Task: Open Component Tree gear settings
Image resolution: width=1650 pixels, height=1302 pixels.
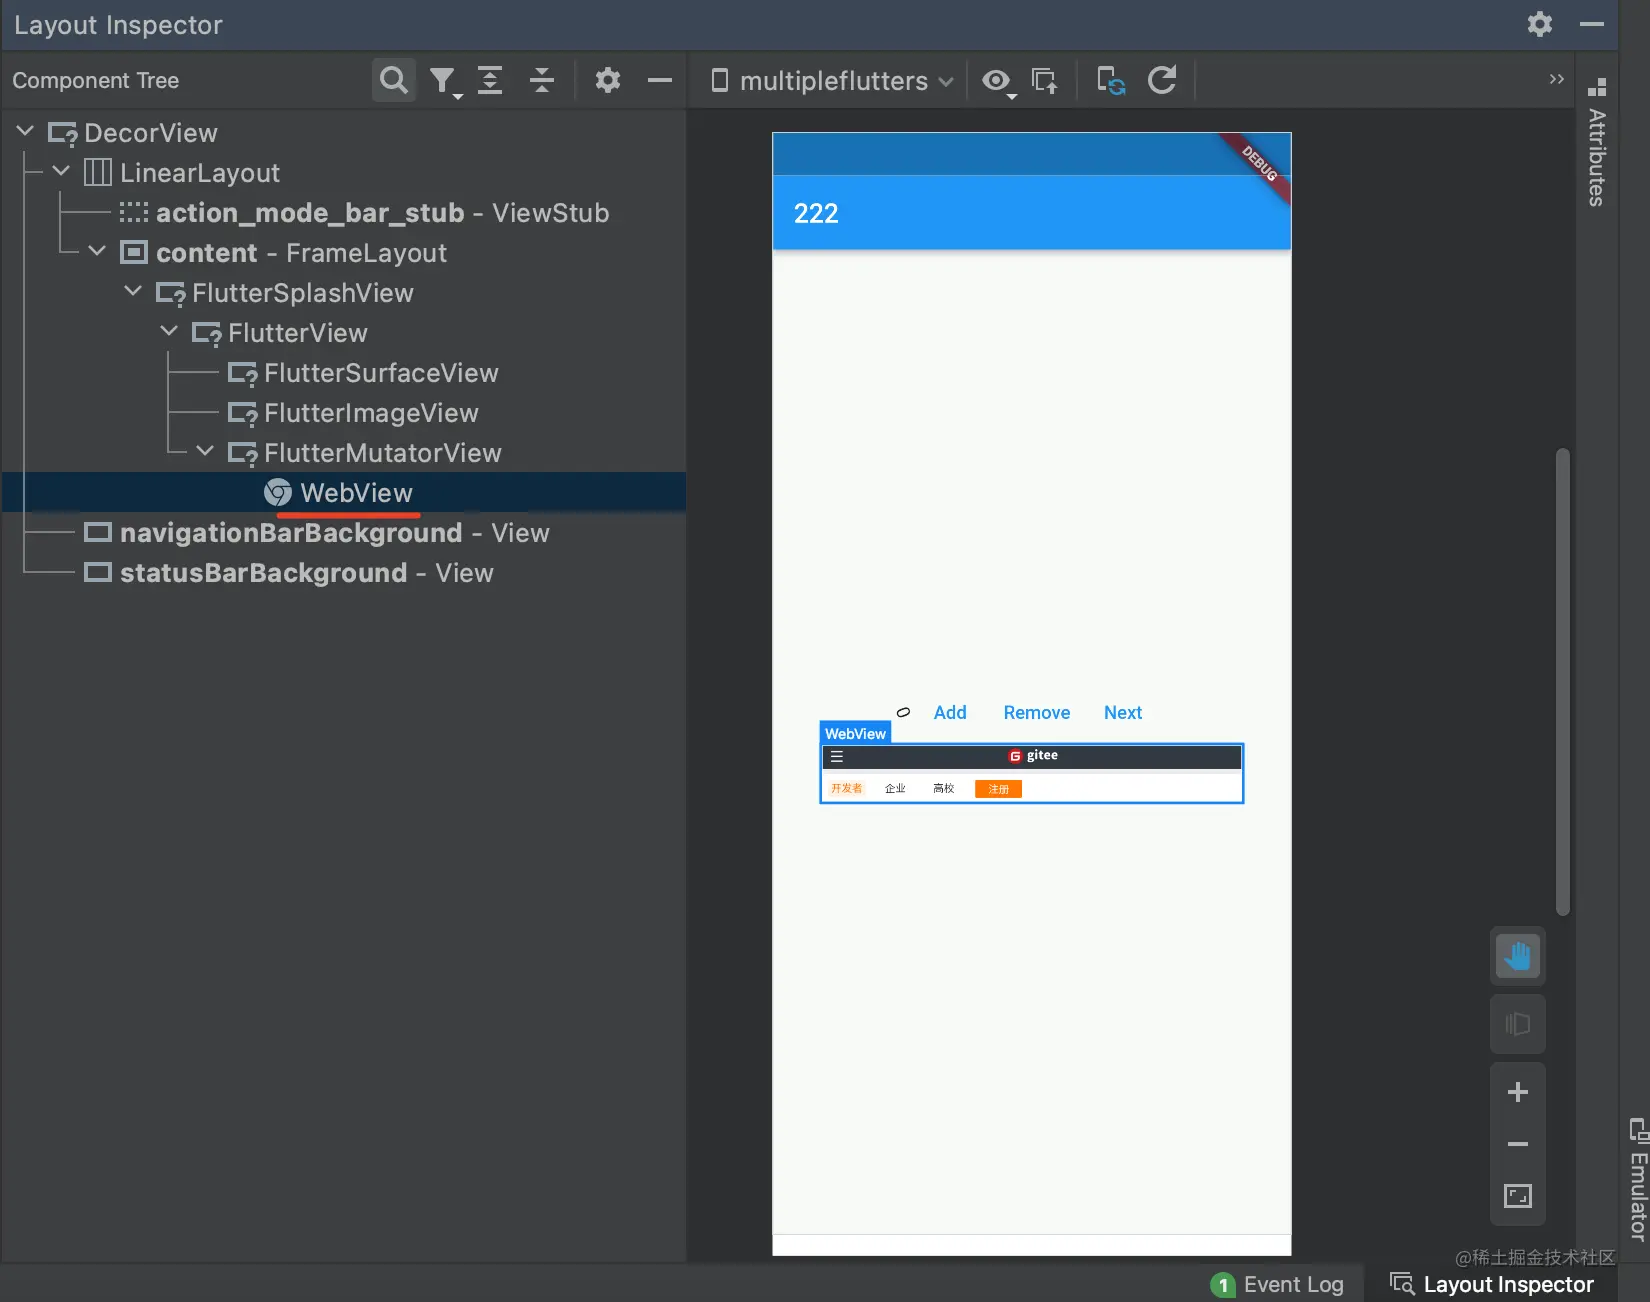Action: coord(608,80)
